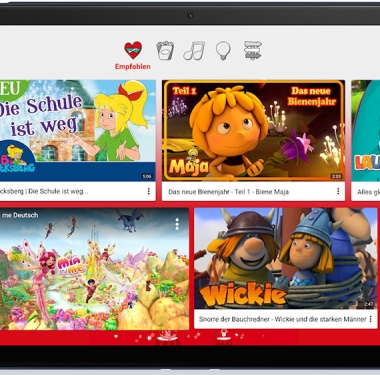The image size is (380, 375).
Task: Click title 'Das neue Bienenjahr - Teil 1 - Biene Maja'
Action: (228, 192)
